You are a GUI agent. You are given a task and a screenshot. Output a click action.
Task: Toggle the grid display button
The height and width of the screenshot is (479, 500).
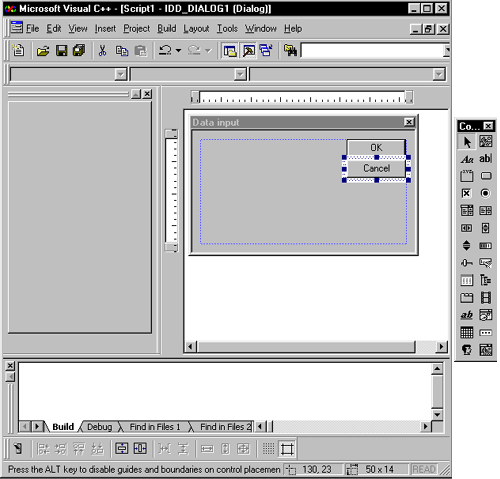pos(268,449)
